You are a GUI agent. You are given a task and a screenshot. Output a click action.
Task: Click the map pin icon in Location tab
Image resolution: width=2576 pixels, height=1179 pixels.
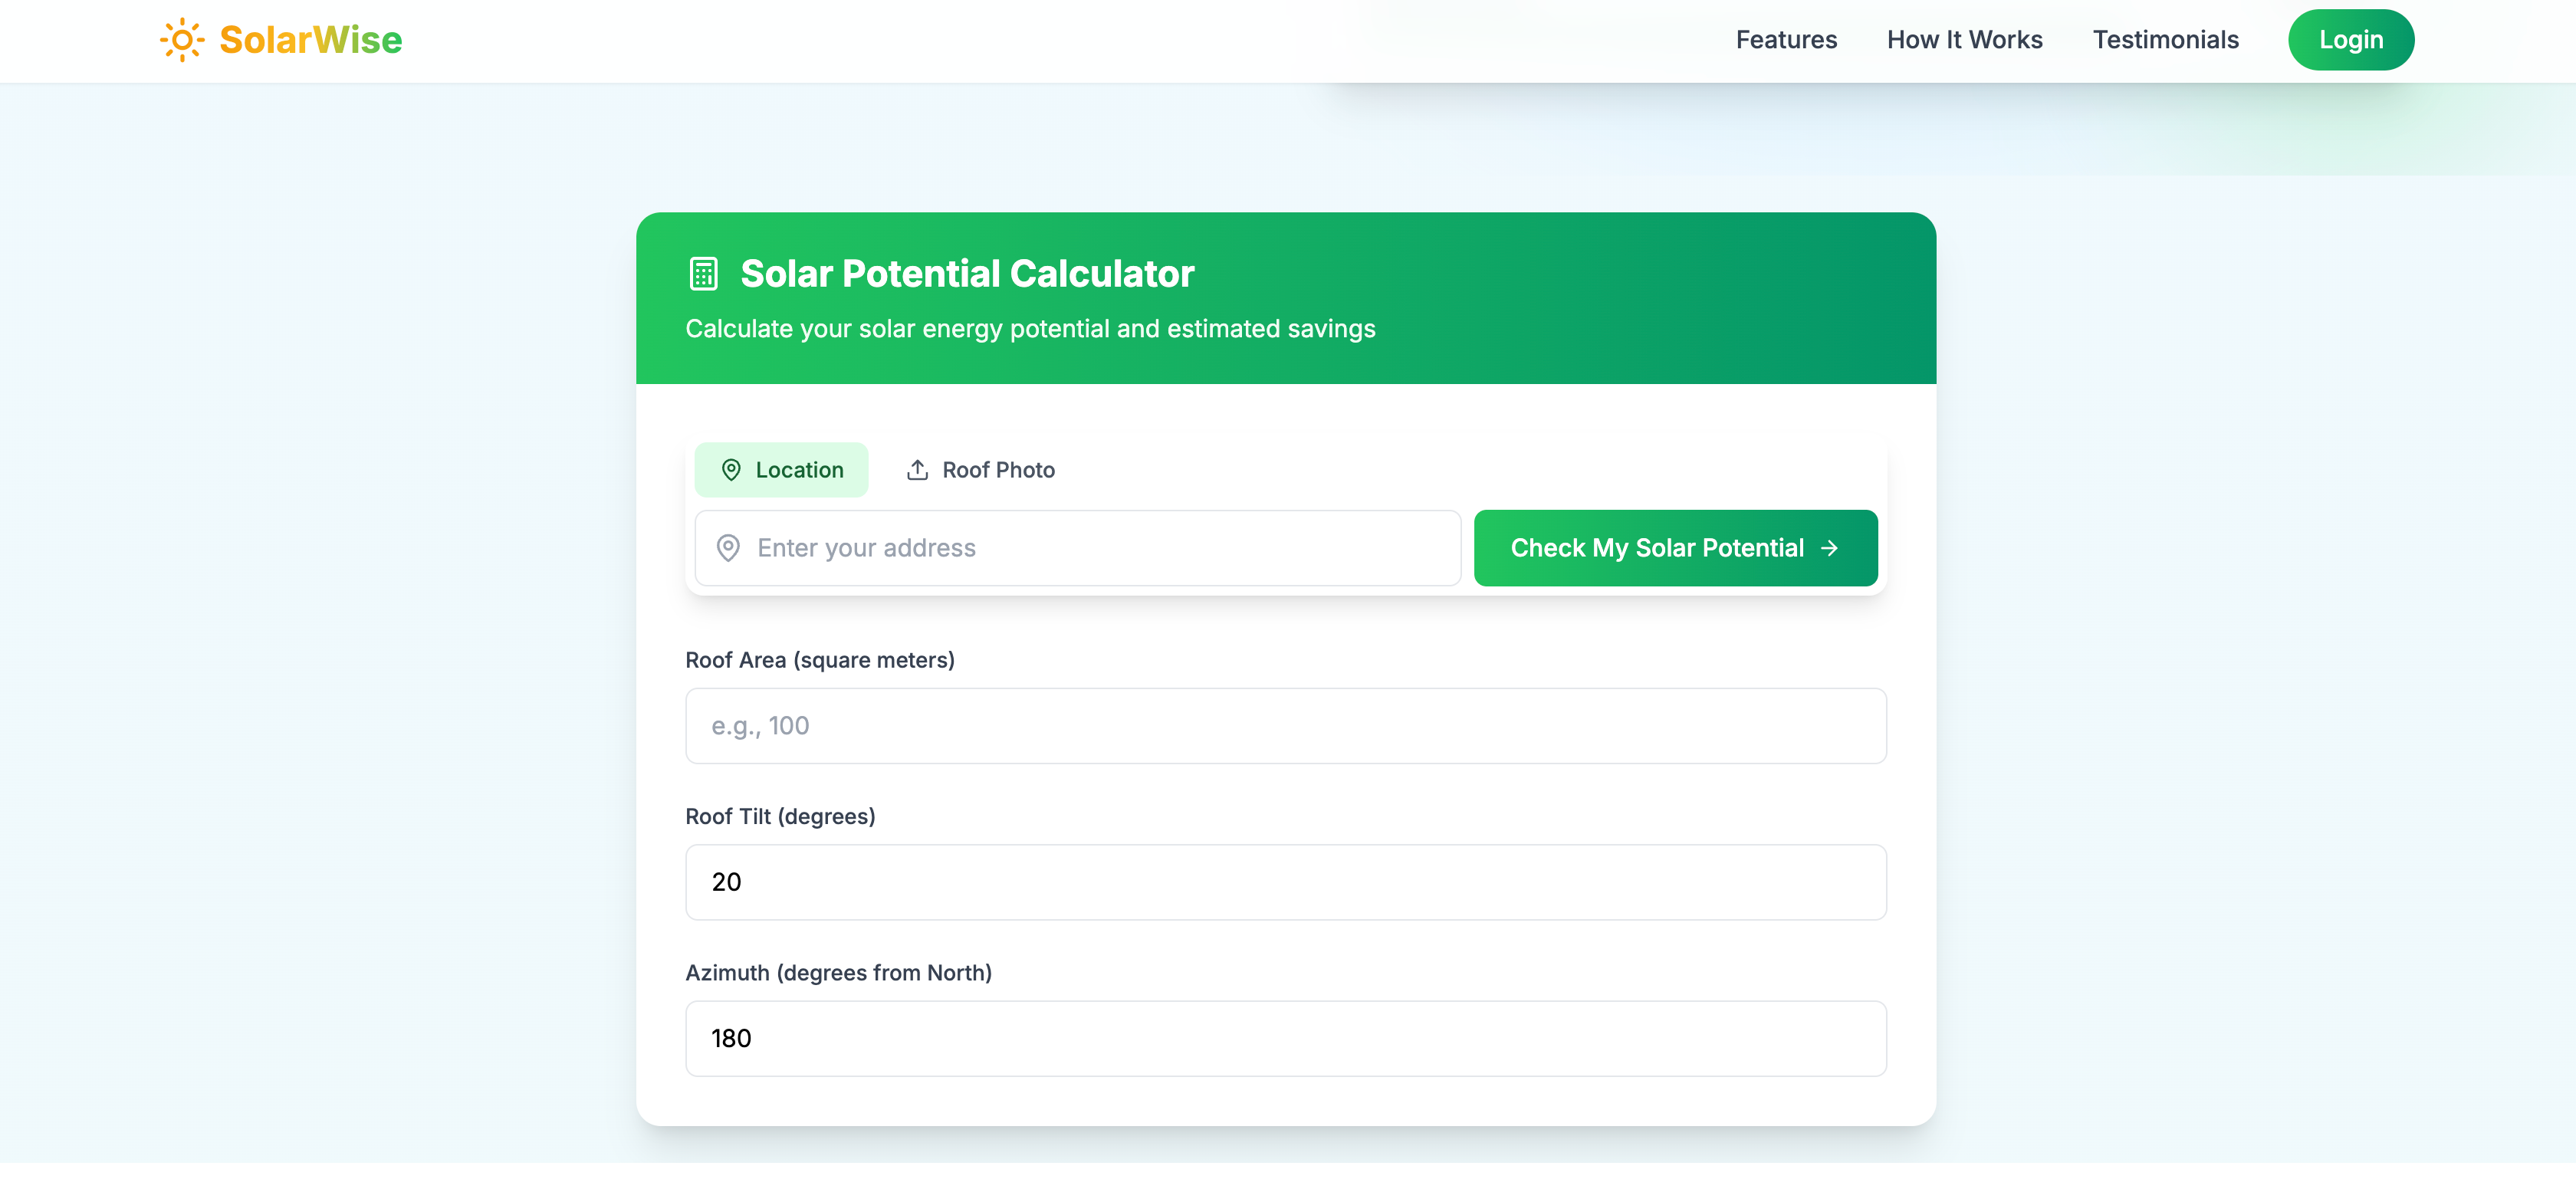(731, 470)
